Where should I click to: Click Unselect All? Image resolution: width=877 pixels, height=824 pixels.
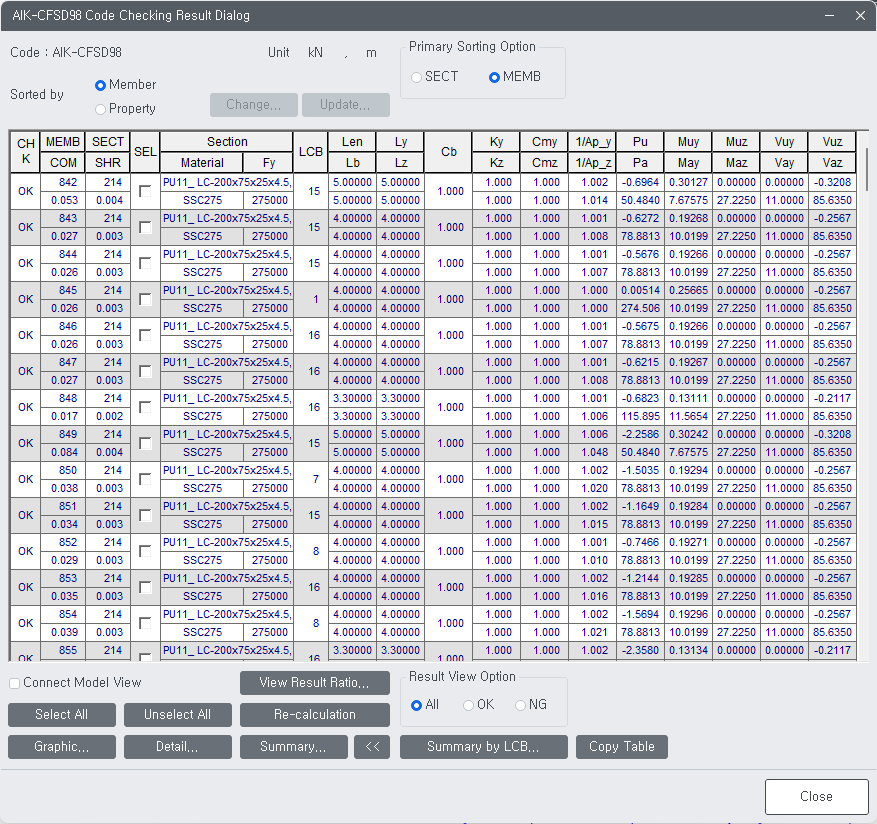[x=177, y=714]
